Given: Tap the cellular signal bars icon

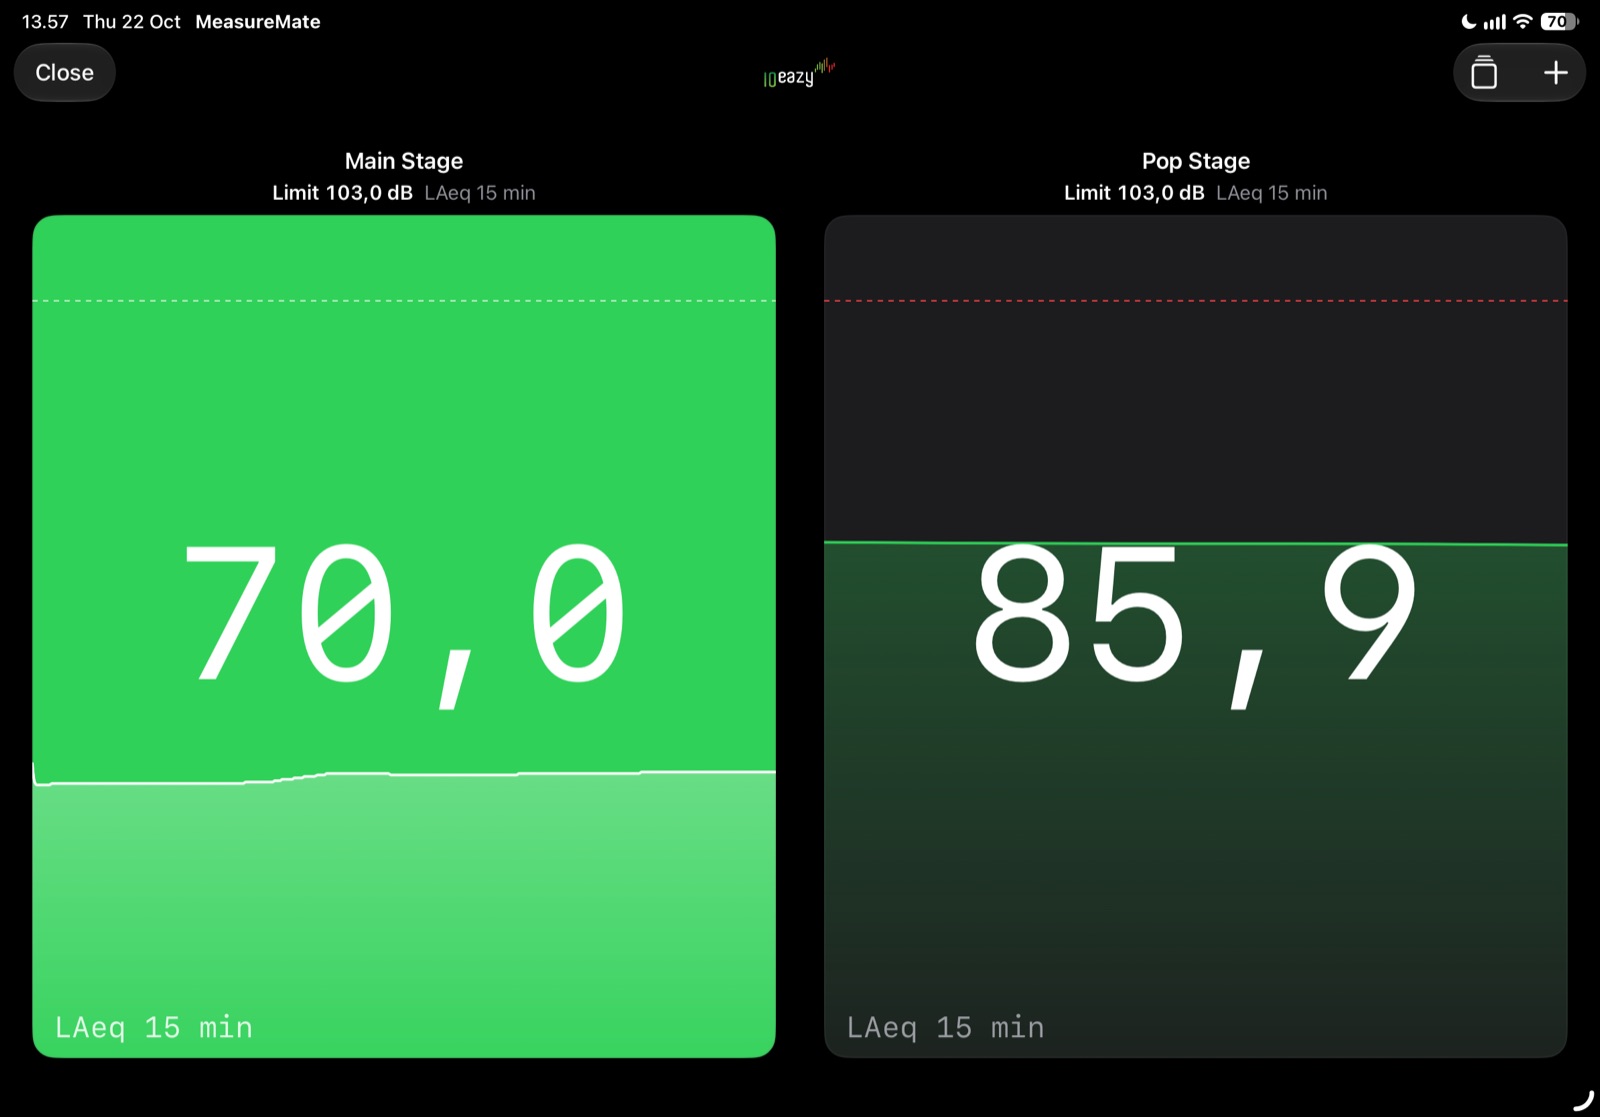Looking at the screenshot, I should pyautogui.click(x=1494, y=21).
